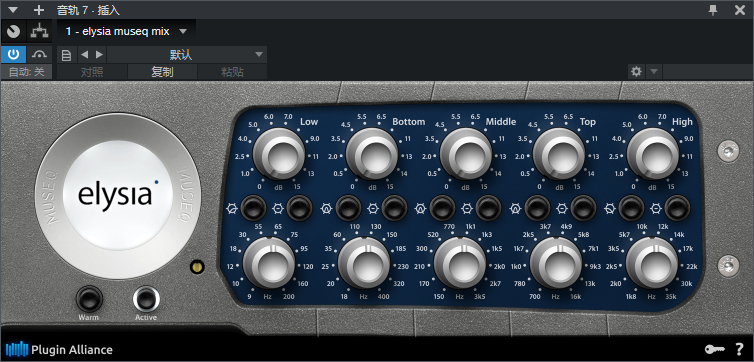
Task: Click the plugin power bypass icon
Action: [13, 55]
